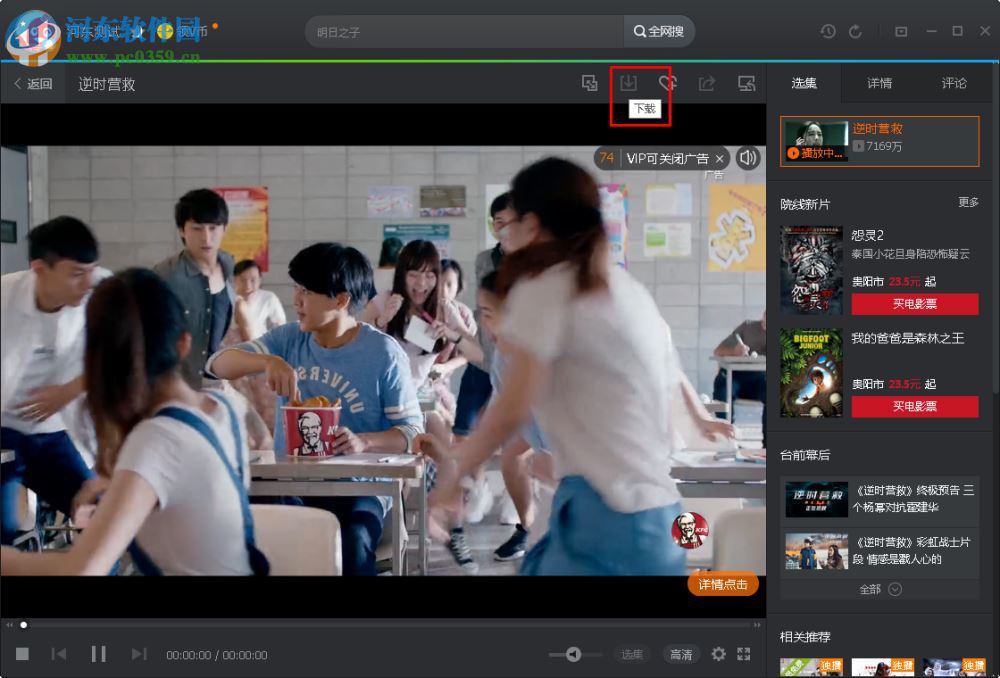
Task: Click the download (下载) icon
Action: (628, 84)
